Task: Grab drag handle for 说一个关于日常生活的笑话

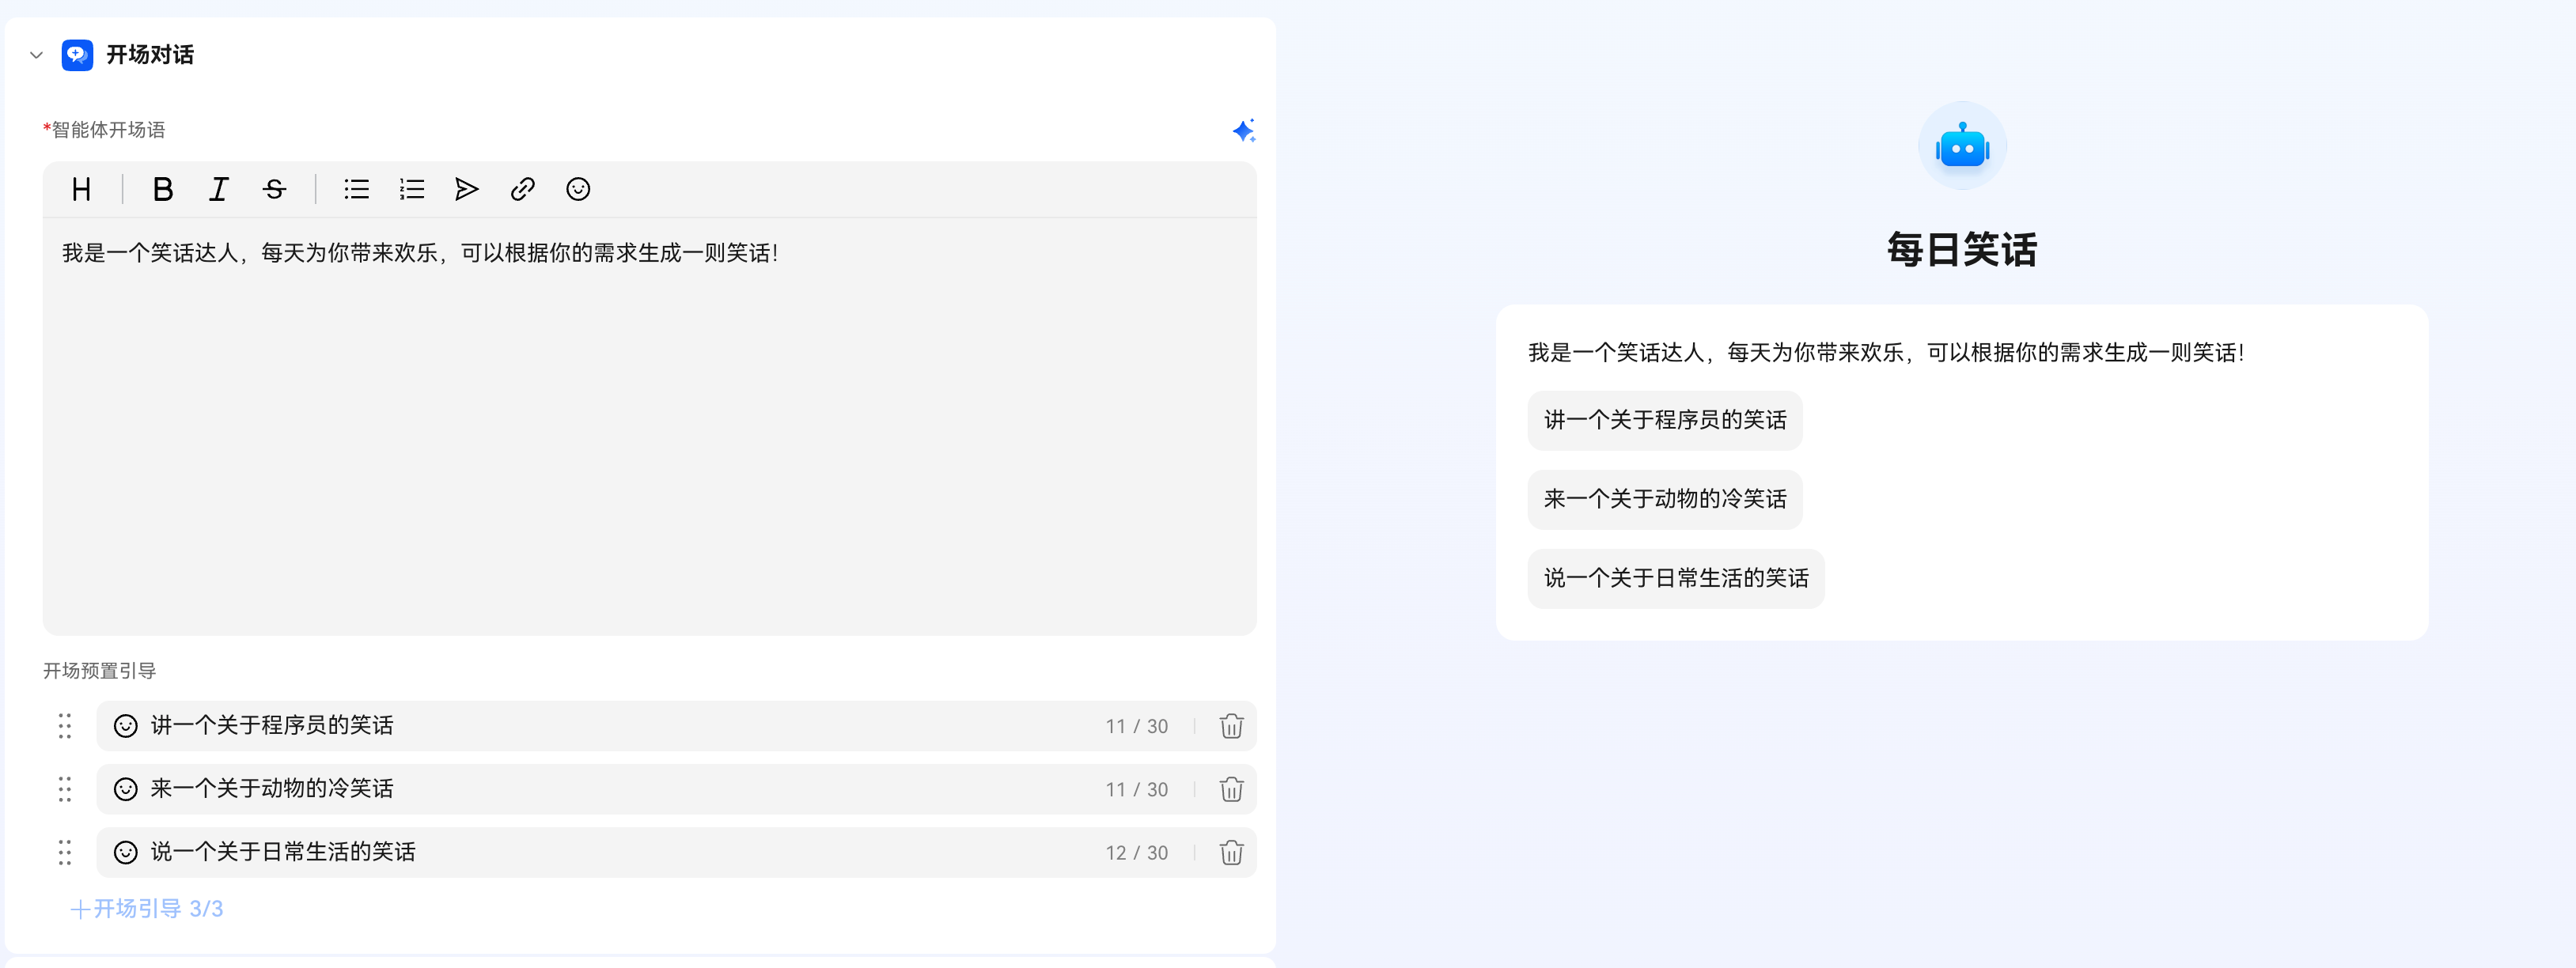Action: coord(65,852)
